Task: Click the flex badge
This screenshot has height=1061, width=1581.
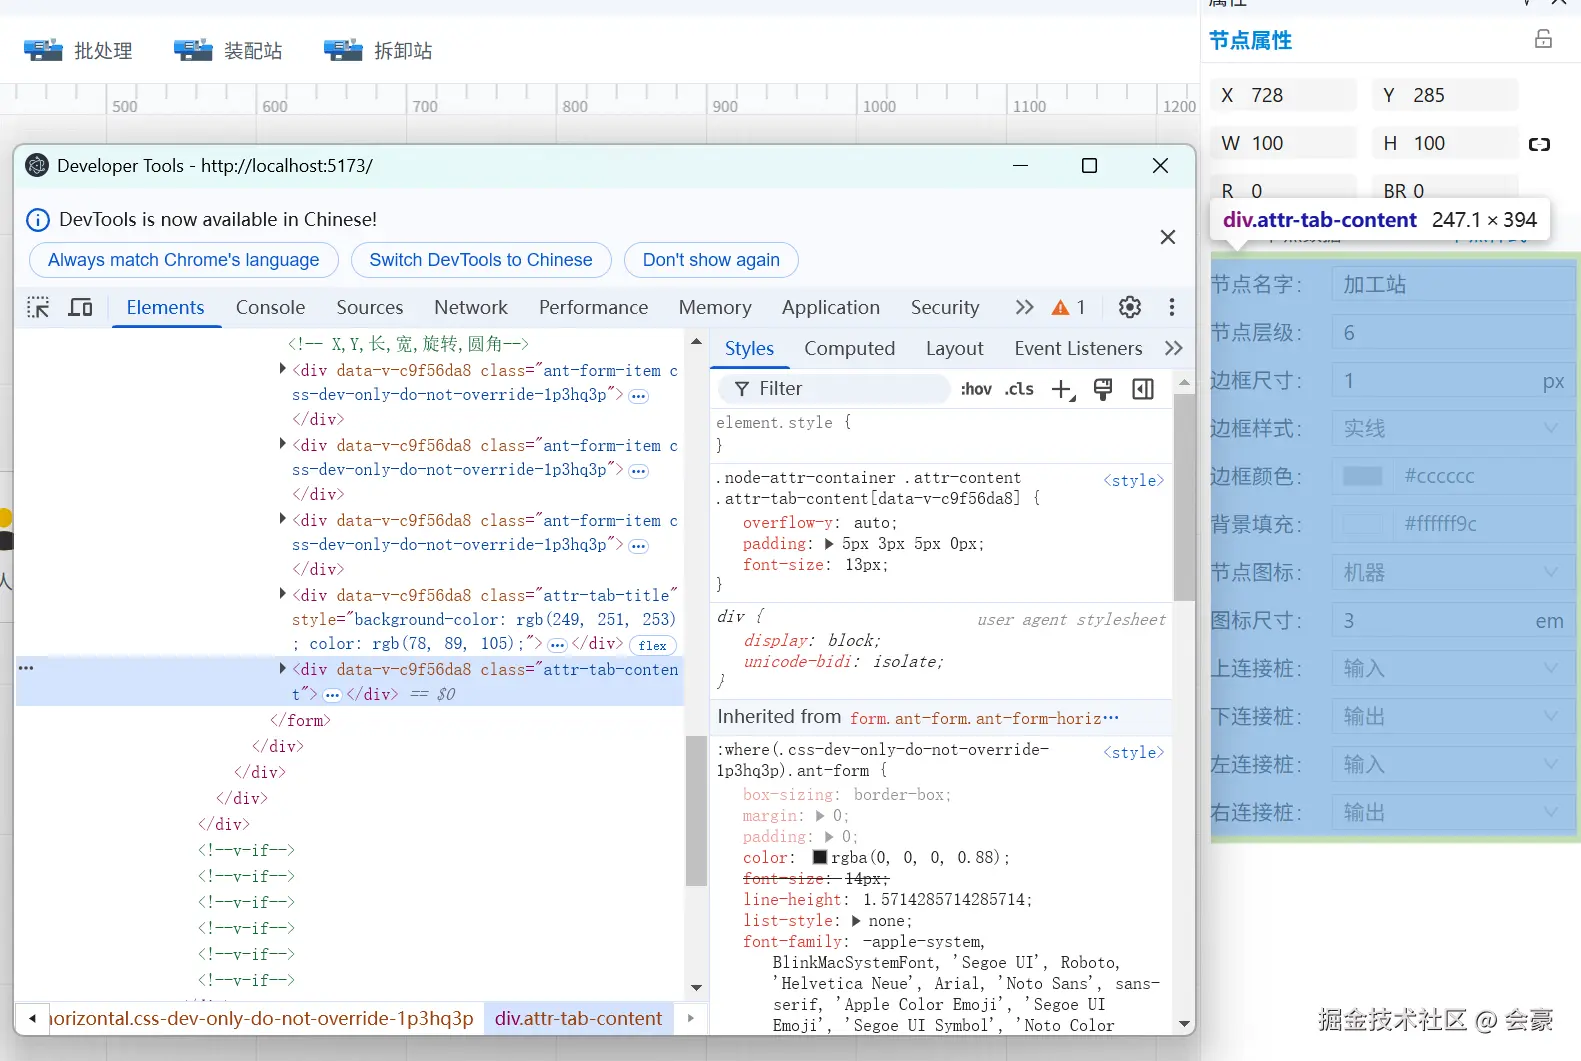Action: click(x=653, y=645)
